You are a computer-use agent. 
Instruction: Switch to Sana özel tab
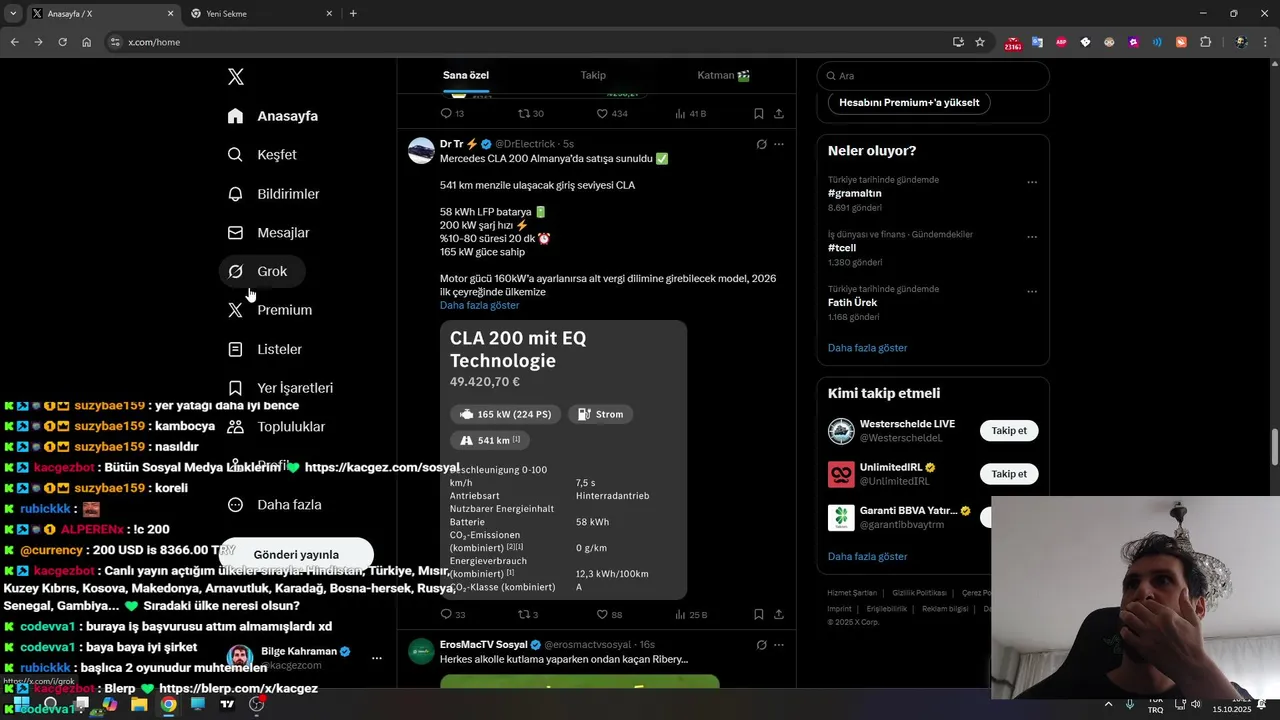pos(466,75)
